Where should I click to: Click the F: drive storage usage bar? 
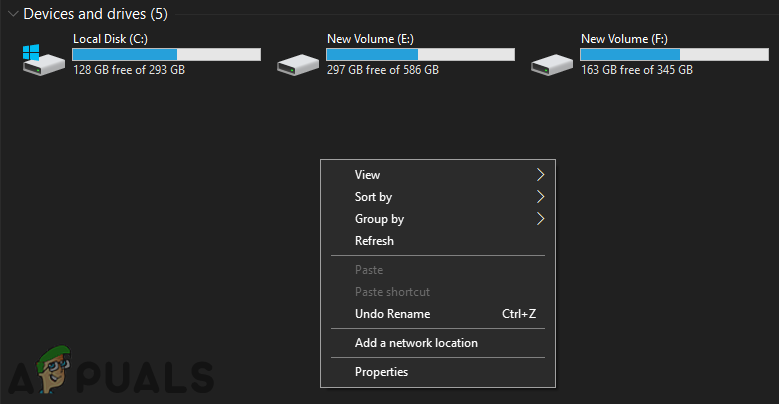674,54
